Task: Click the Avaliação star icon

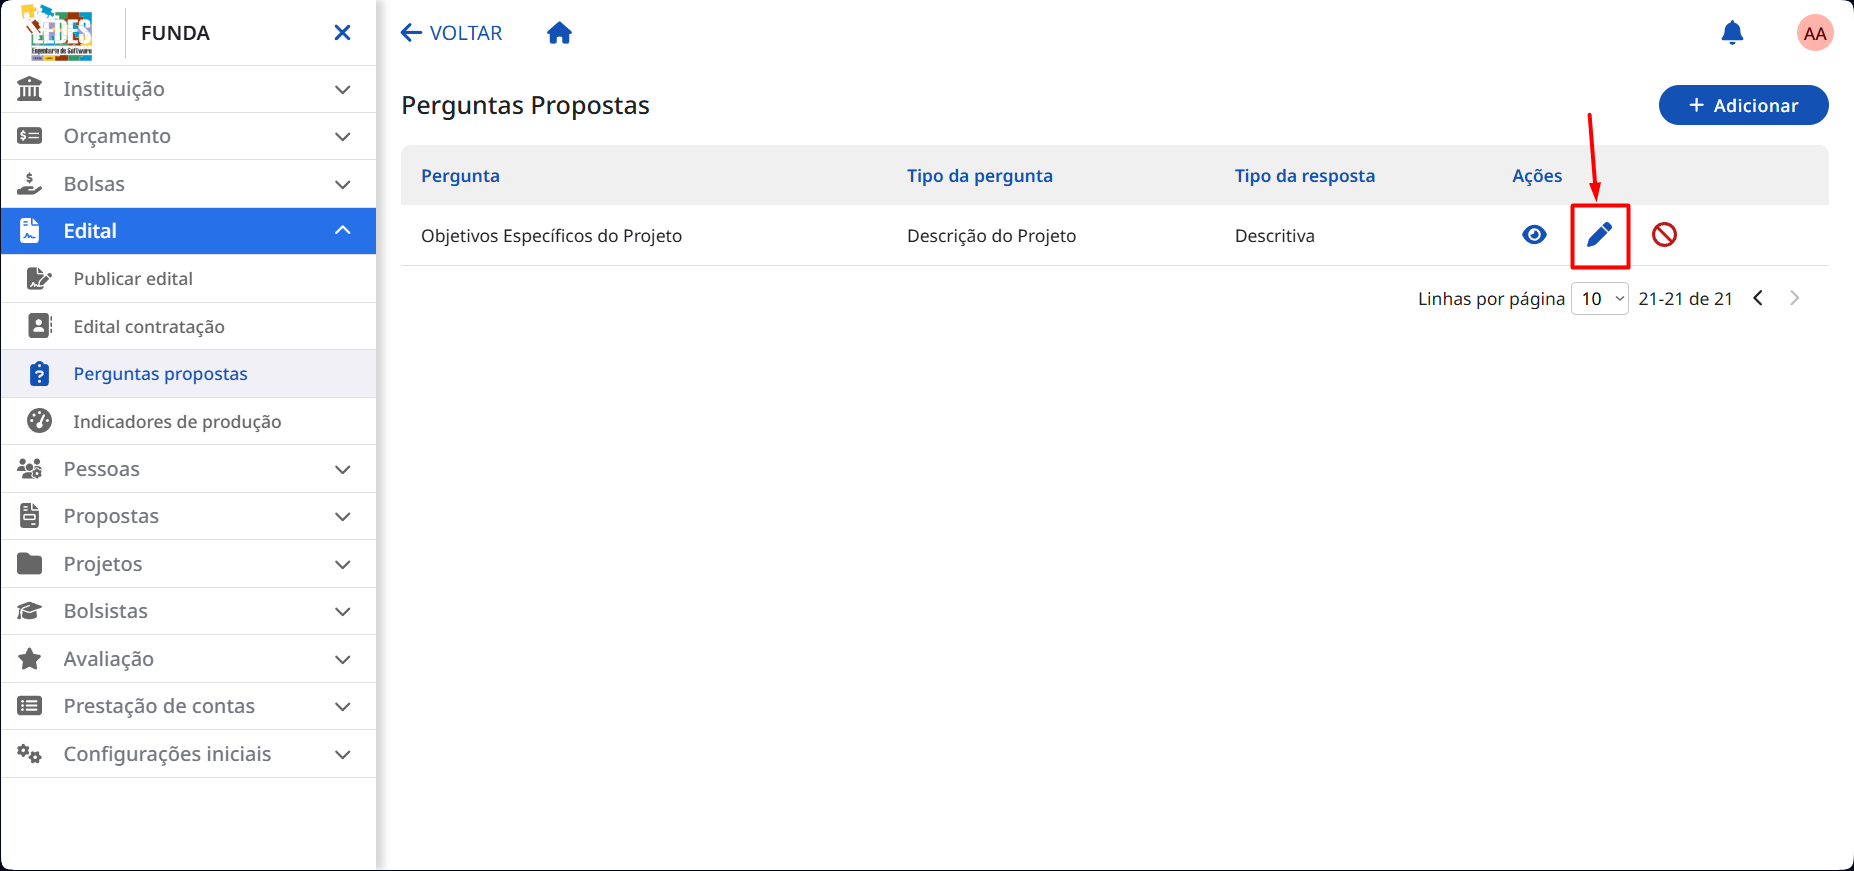Action: [x=30, y=659]
